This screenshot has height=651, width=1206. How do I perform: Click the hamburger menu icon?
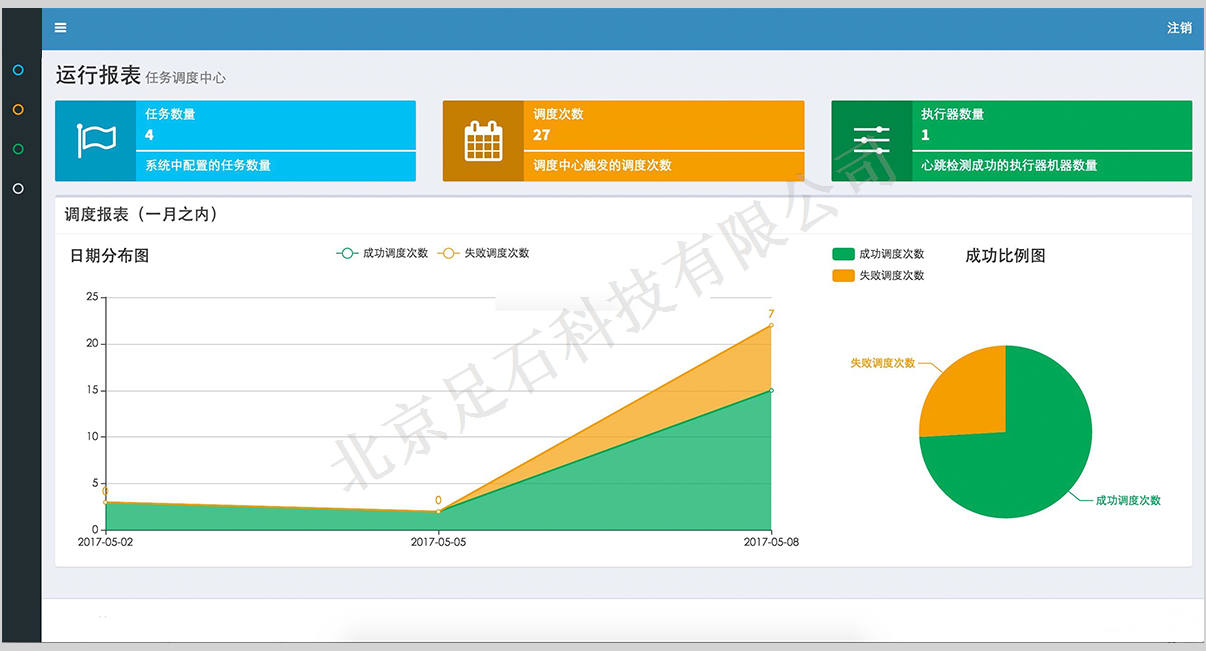pyautogui.click(x=61, y=28)
